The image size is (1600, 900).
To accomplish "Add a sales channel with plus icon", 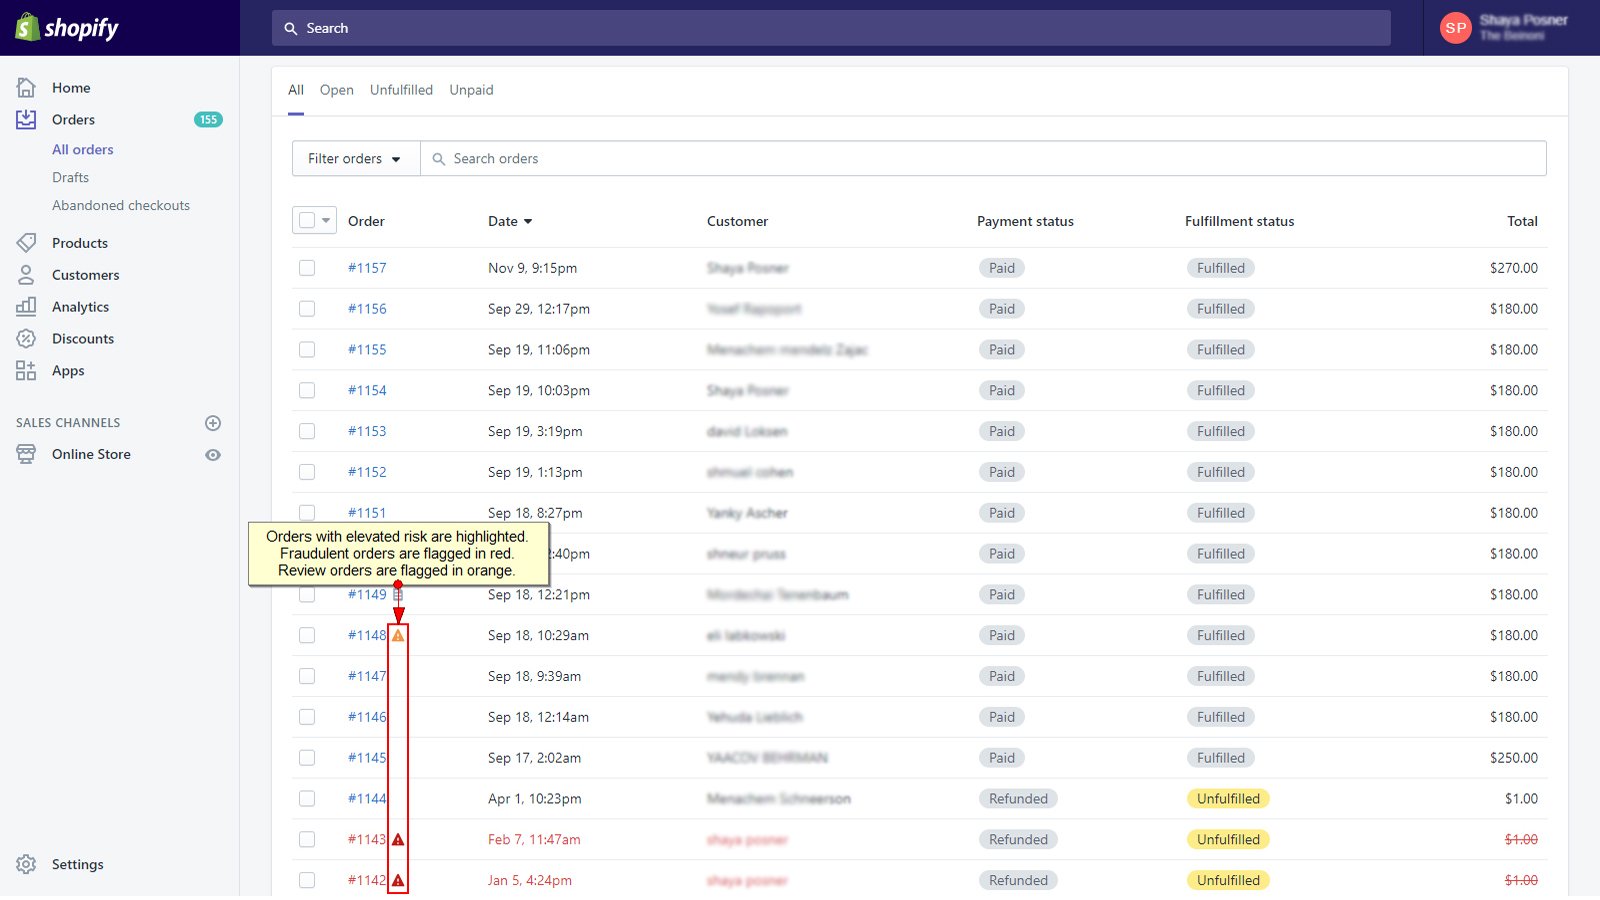I will point(213,423).
